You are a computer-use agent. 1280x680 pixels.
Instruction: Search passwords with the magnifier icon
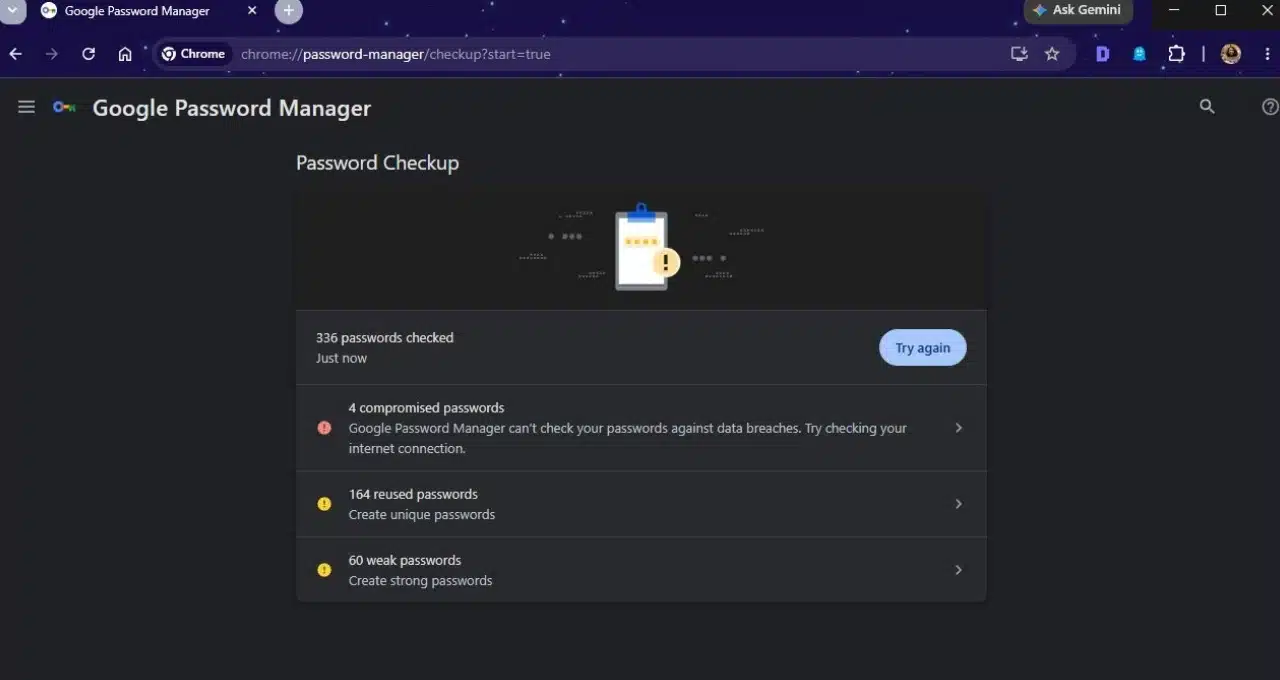[x=1207, y=107]
